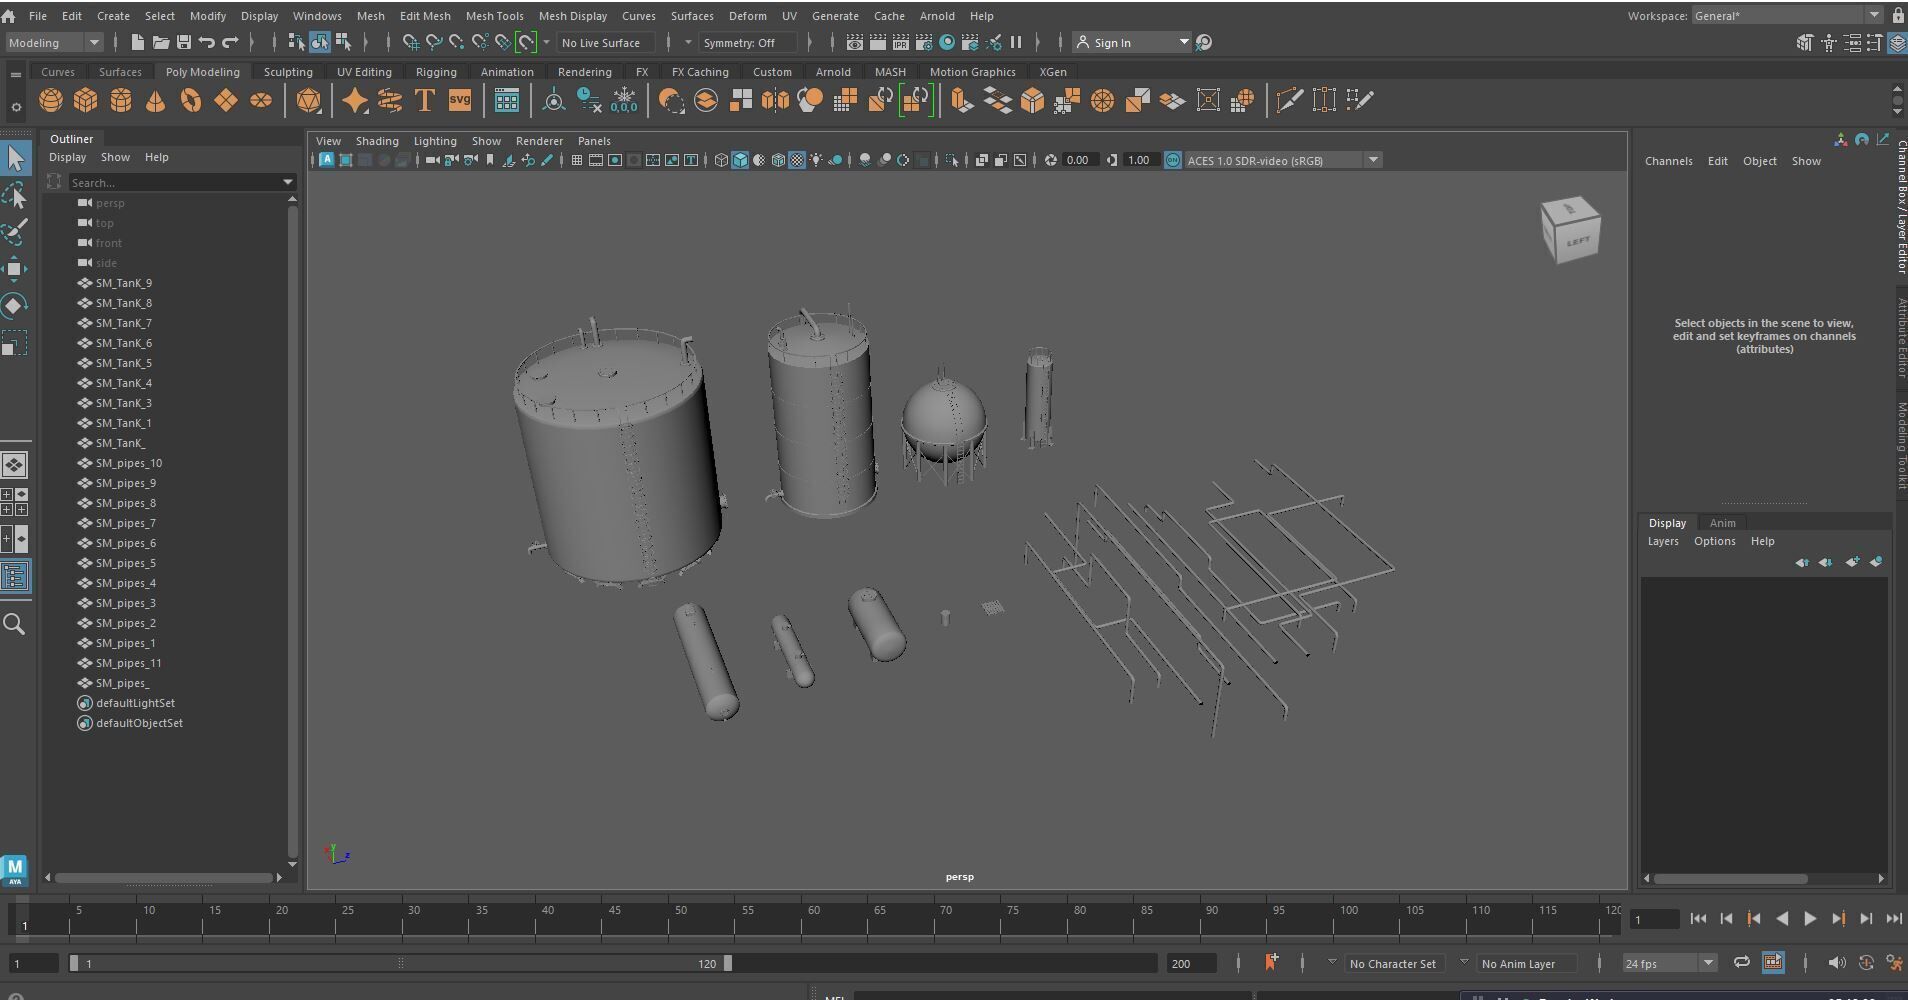
Task: Select the Rotate tool in toolbox
Action: click(15, 306)
